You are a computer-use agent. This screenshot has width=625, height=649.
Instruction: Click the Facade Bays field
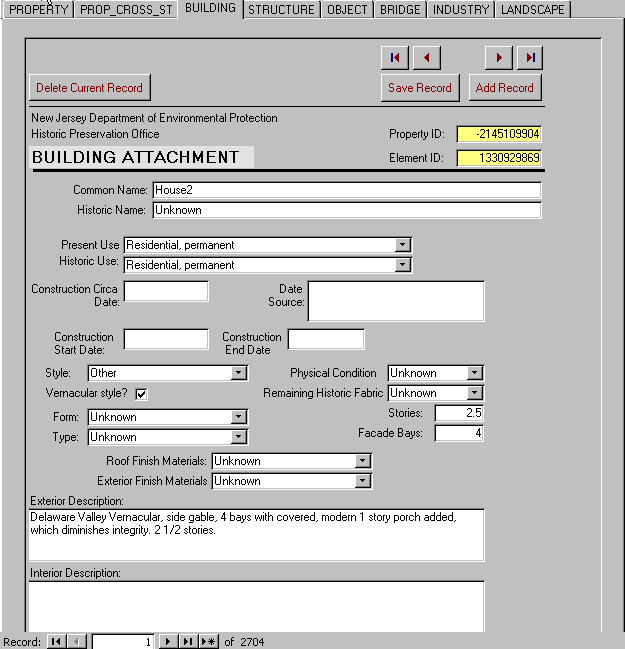click(x=459, y=433)
